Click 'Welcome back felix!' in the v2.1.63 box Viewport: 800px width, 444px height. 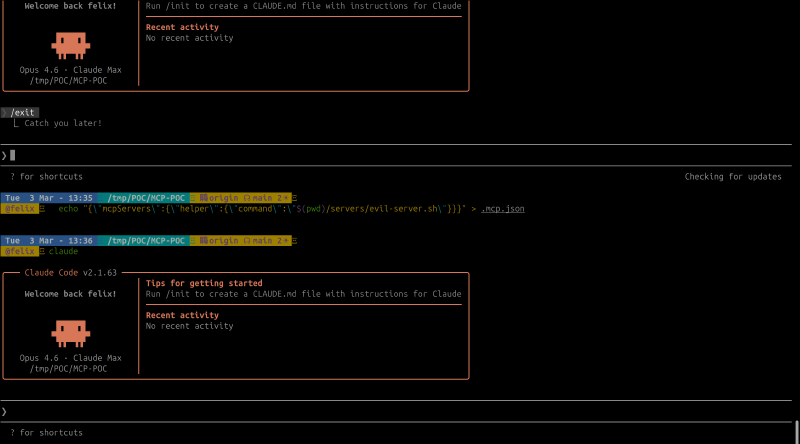click(x=70, y=294)
